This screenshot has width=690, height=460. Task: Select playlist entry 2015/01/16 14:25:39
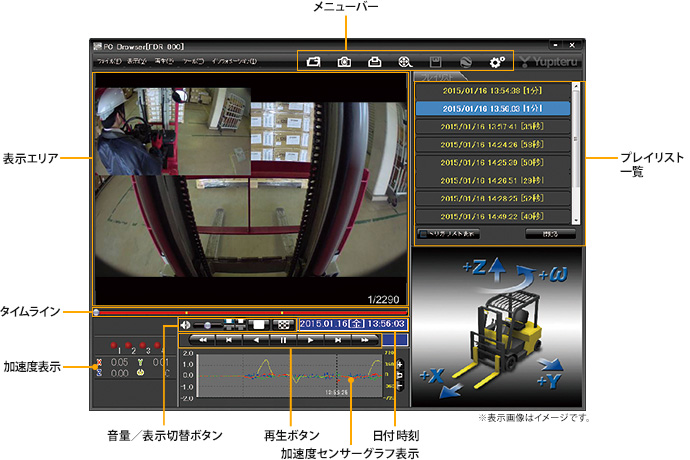click(492, 162)
